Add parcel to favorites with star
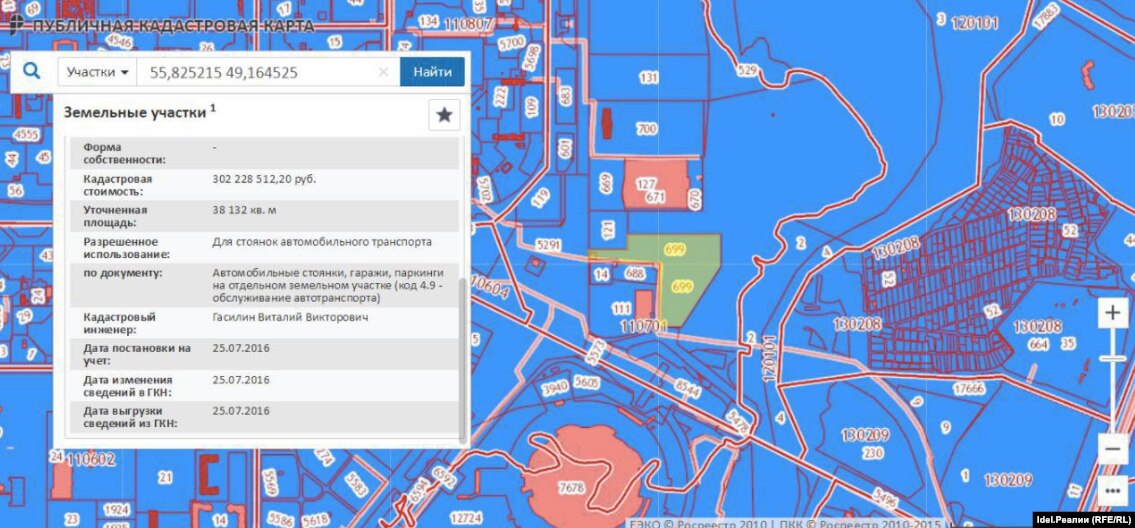This screenshot has width=1135, height=528. (x=444, y=115)
